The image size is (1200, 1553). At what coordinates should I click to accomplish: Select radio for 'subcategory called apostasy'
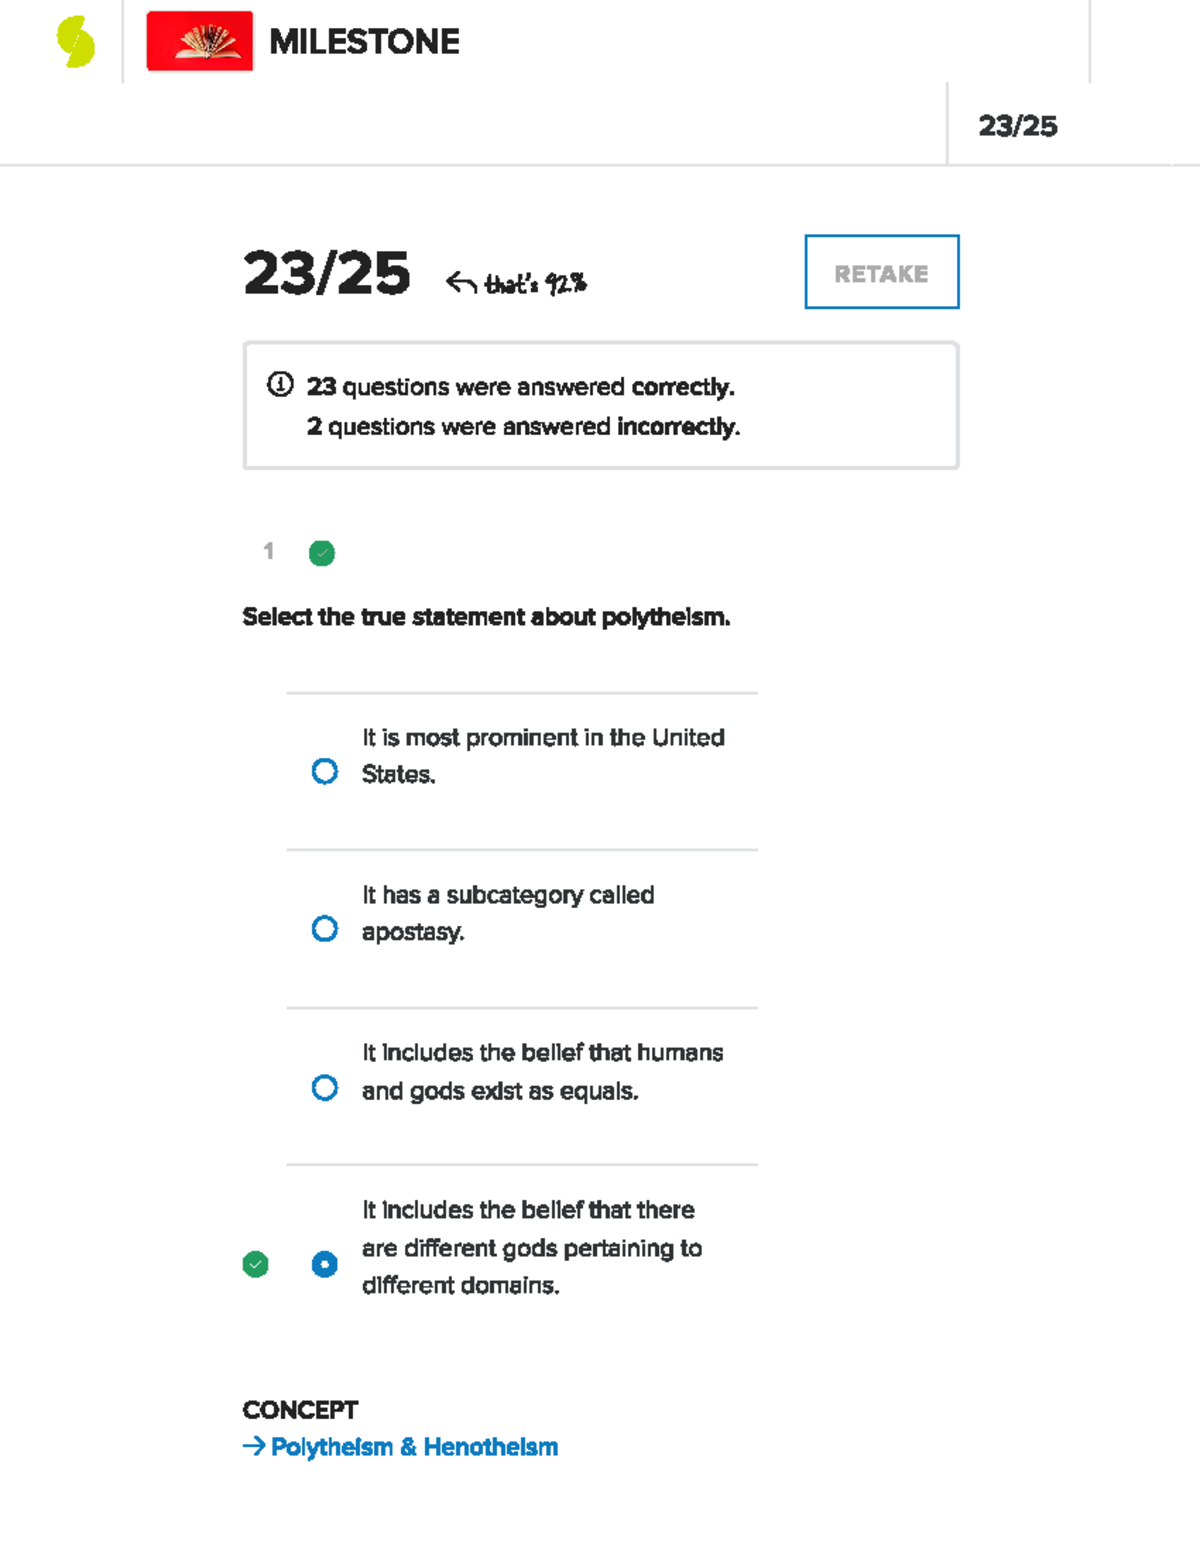(x=325, y=929)
